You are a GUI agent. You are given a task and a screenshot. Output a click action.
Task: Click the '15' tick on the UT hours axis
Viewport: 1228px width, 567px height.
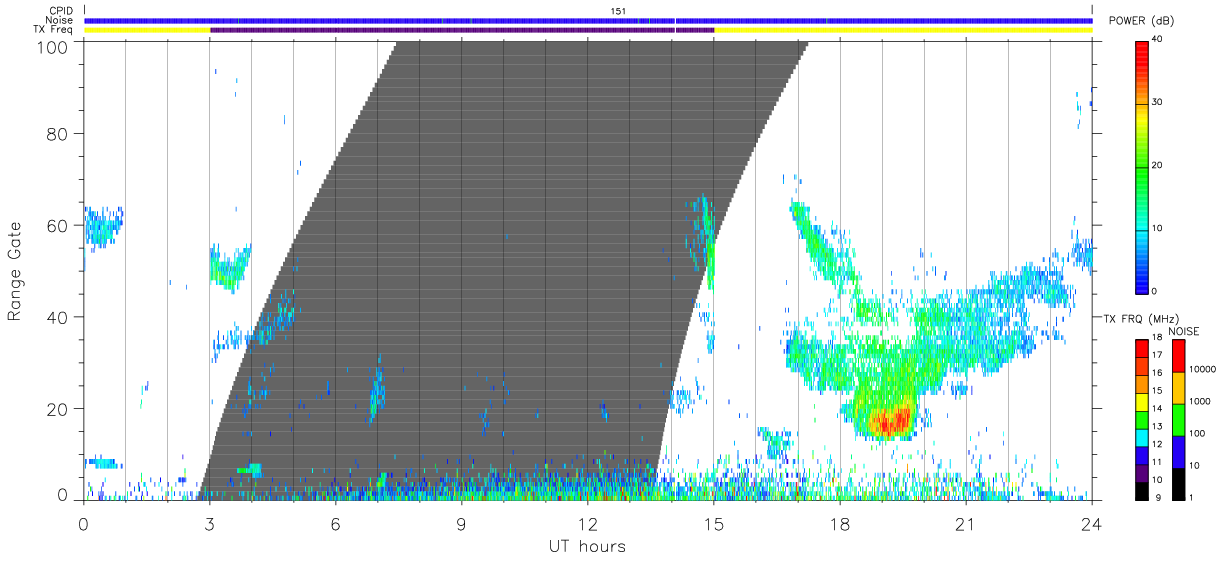point(714,523)
